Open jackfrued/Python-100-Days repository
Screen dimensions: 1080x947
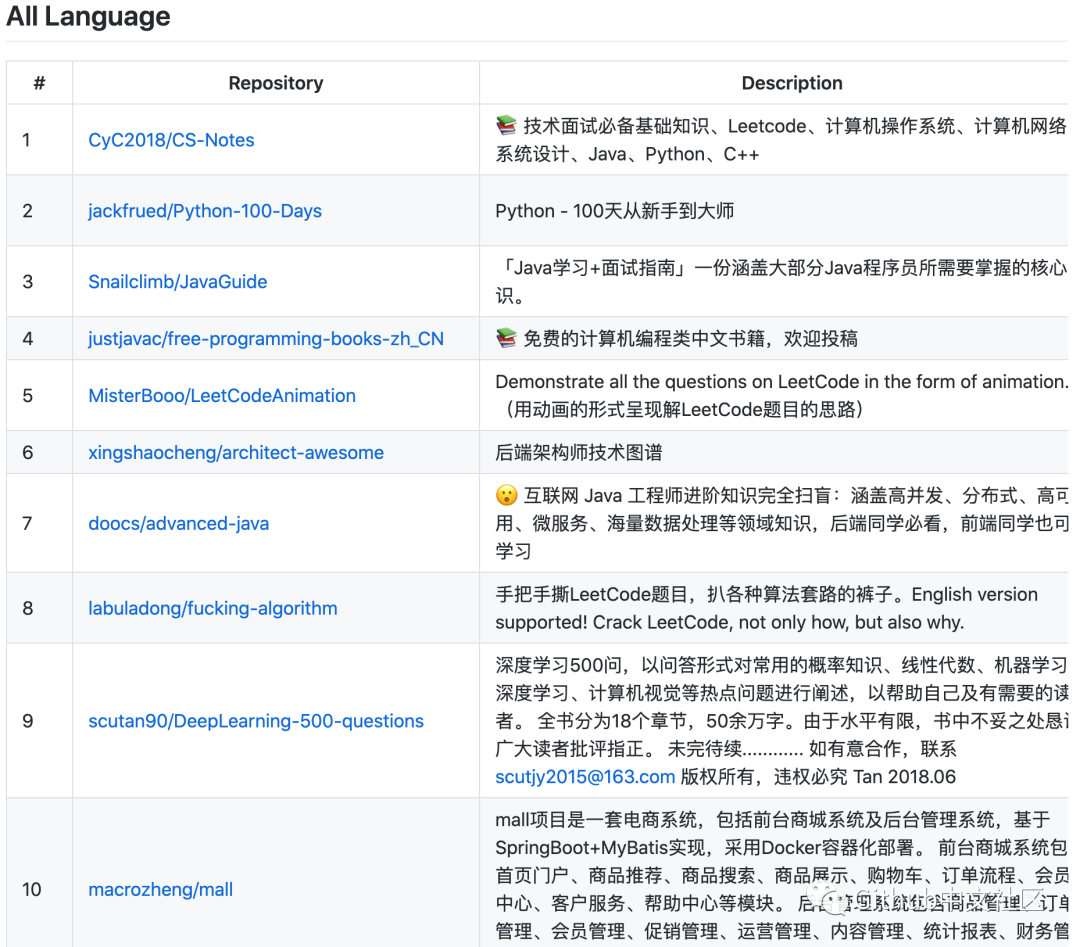pos(205,211)
